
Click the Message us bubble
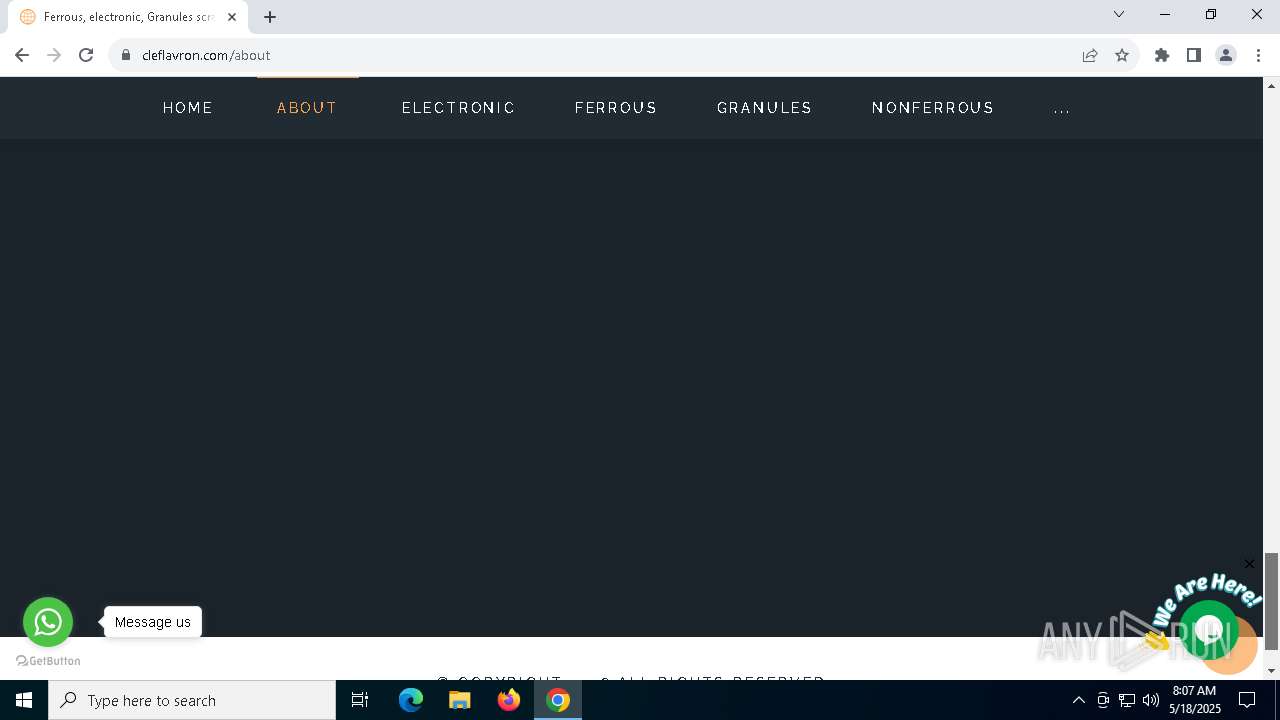click(153, 622)
